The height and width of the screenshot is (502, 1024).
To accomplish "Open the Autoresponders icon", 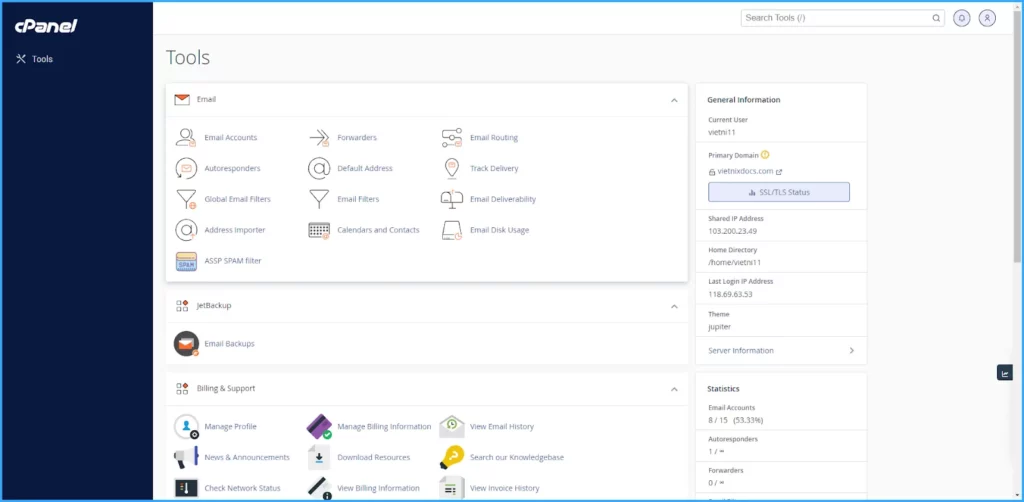I will [186, 168].
